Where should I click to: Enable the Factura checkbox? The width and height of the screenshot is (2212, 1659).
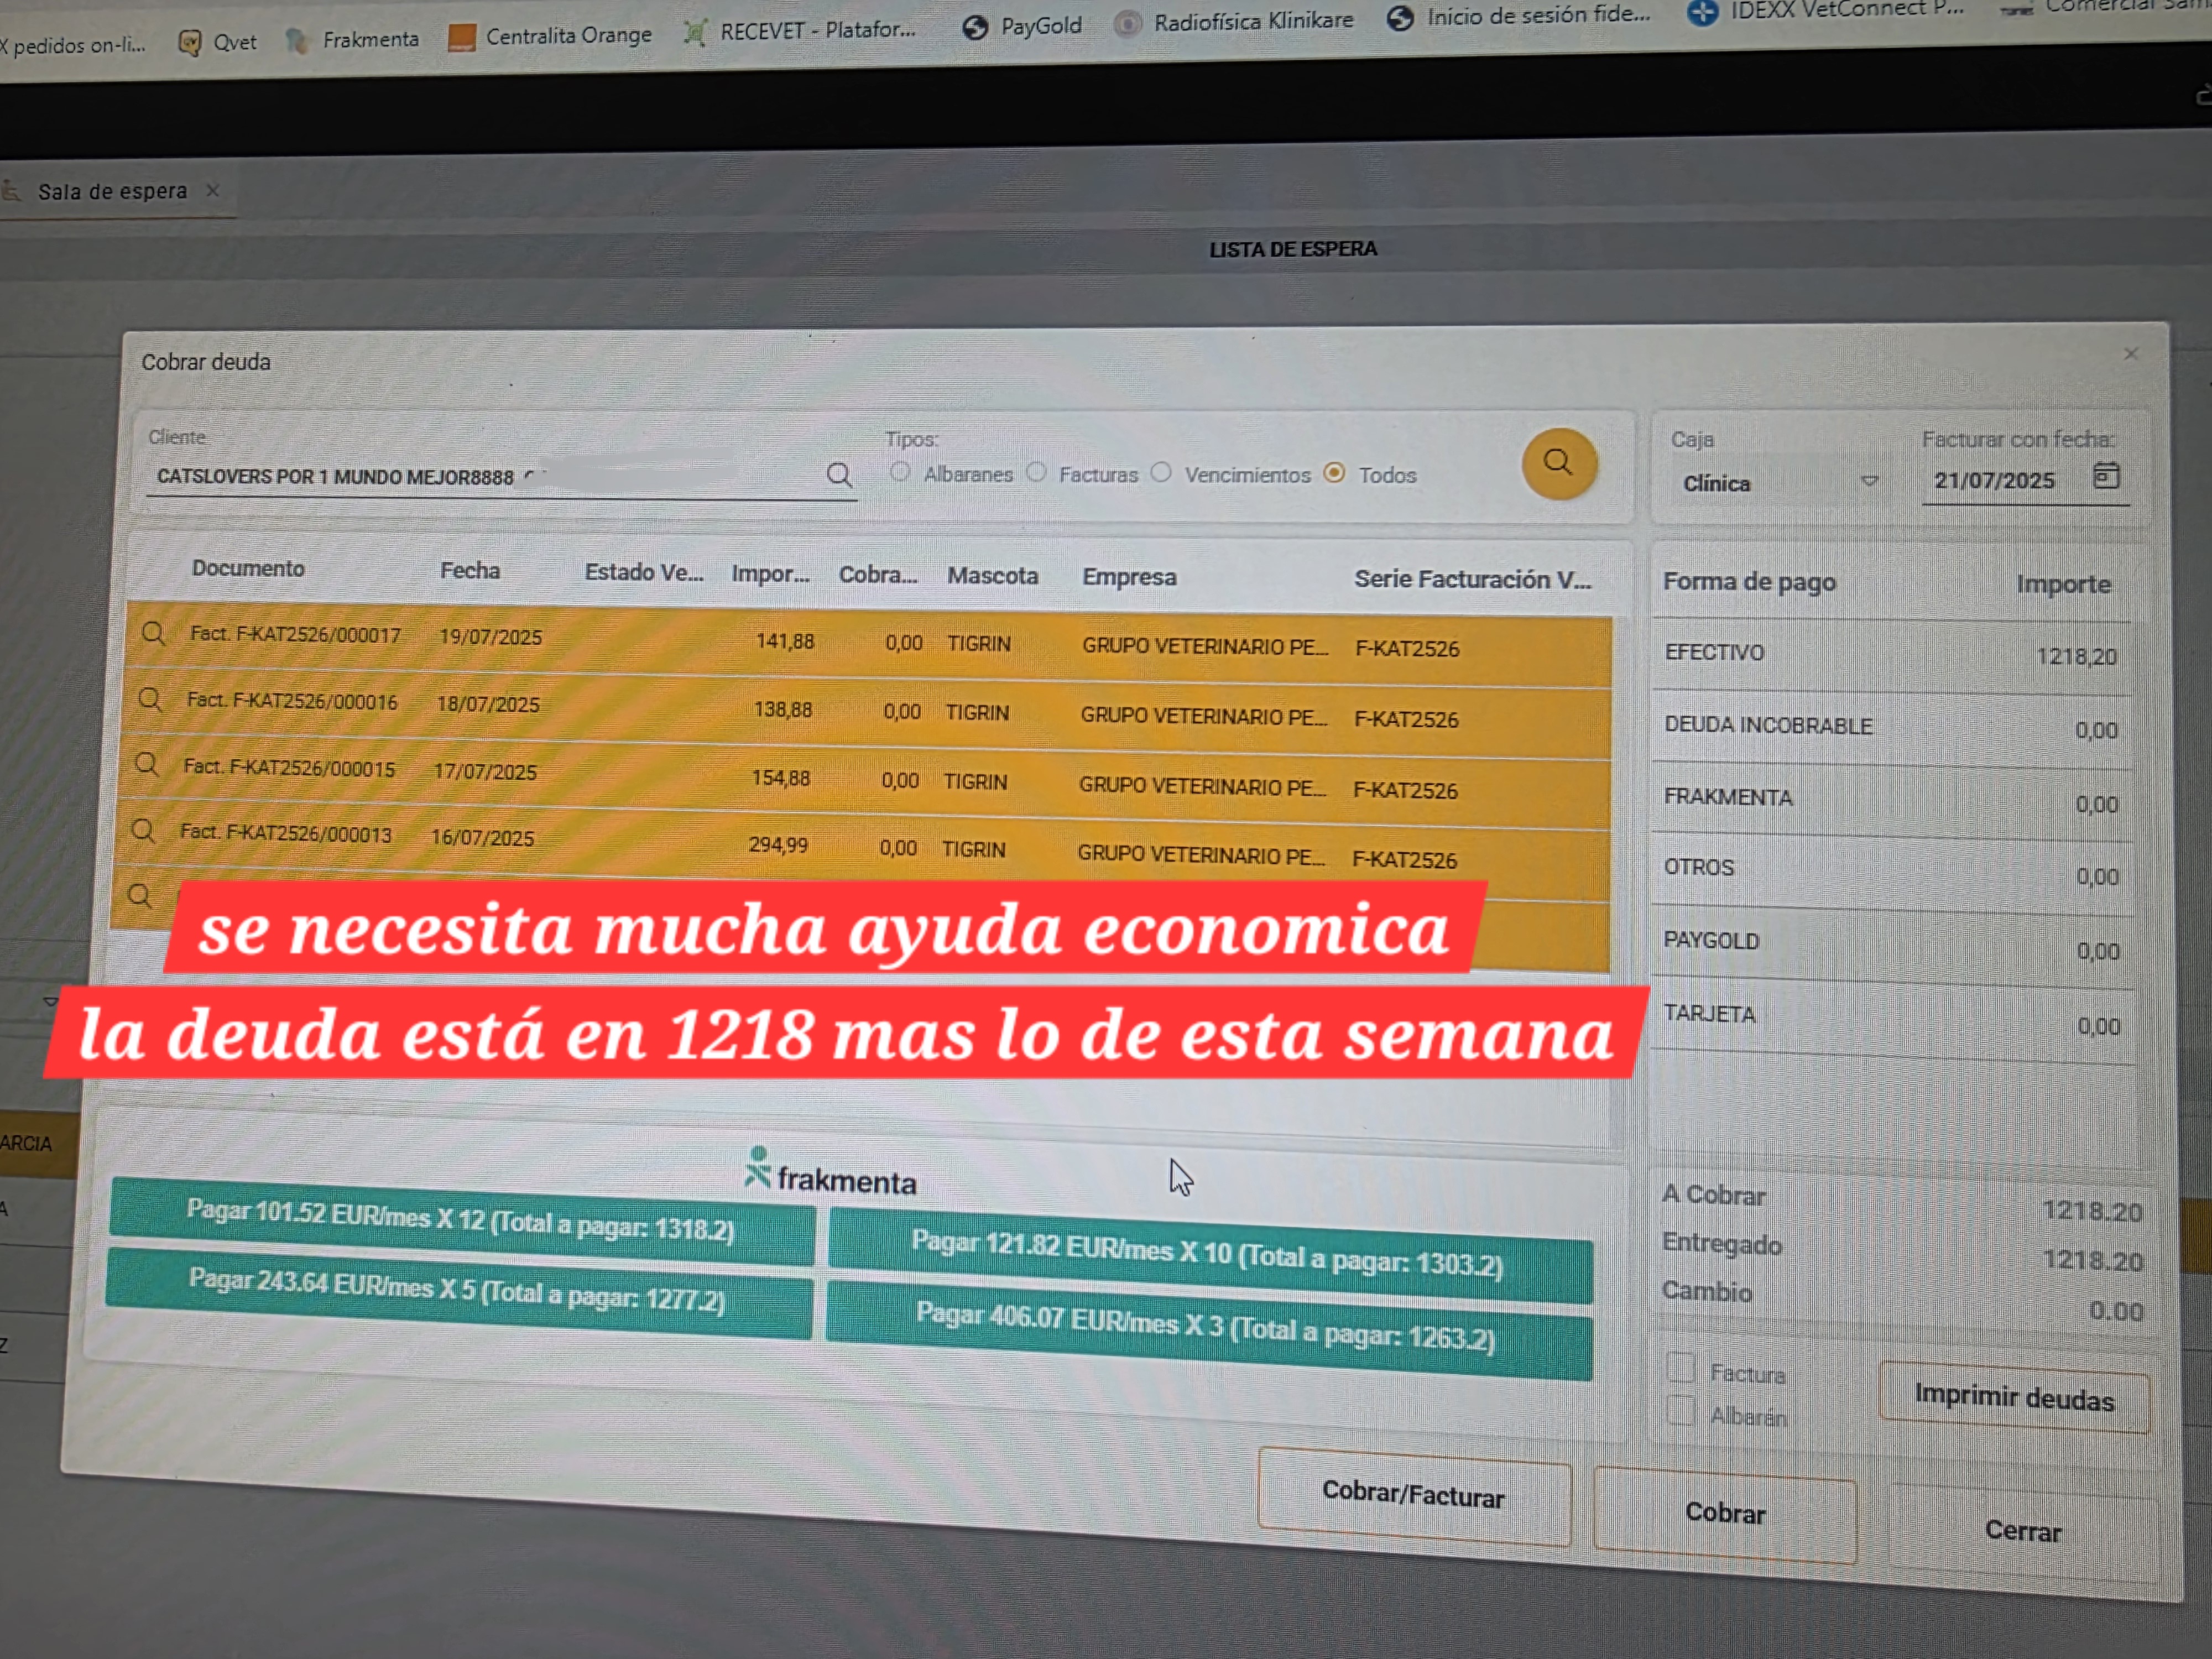click(x=1681, y=1368)
